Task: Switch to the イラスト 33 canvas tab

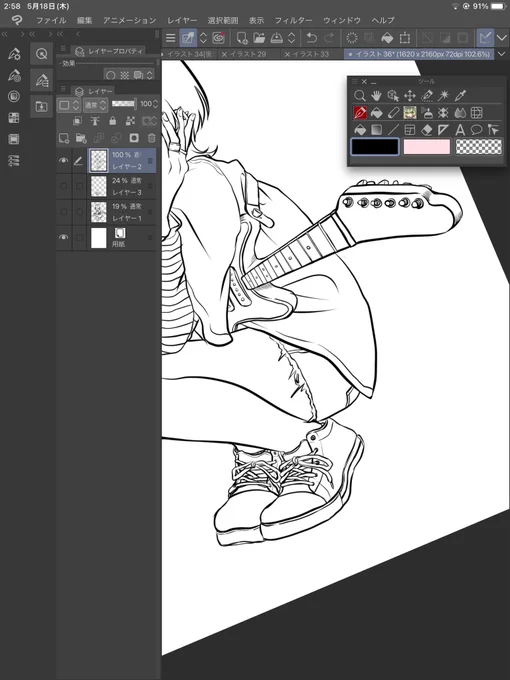Action: [x=311, y=54]
